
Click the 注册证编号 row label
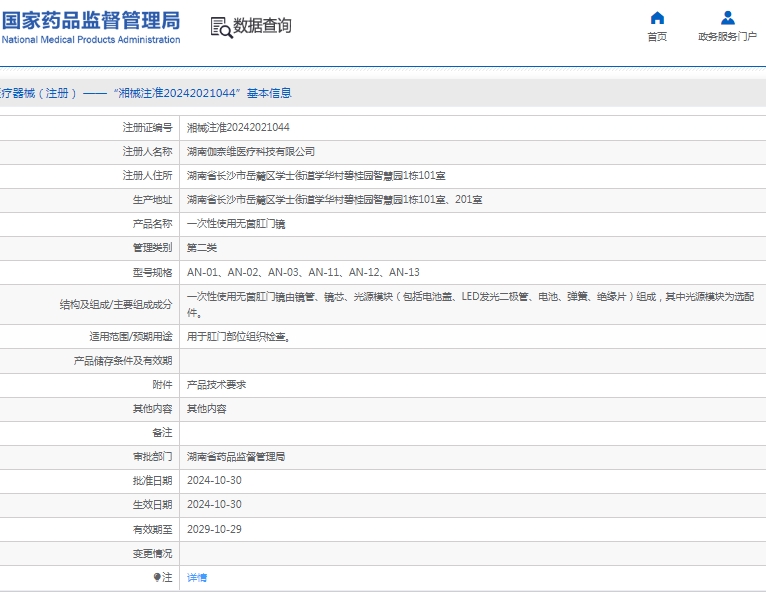click(x=148, y=128)
